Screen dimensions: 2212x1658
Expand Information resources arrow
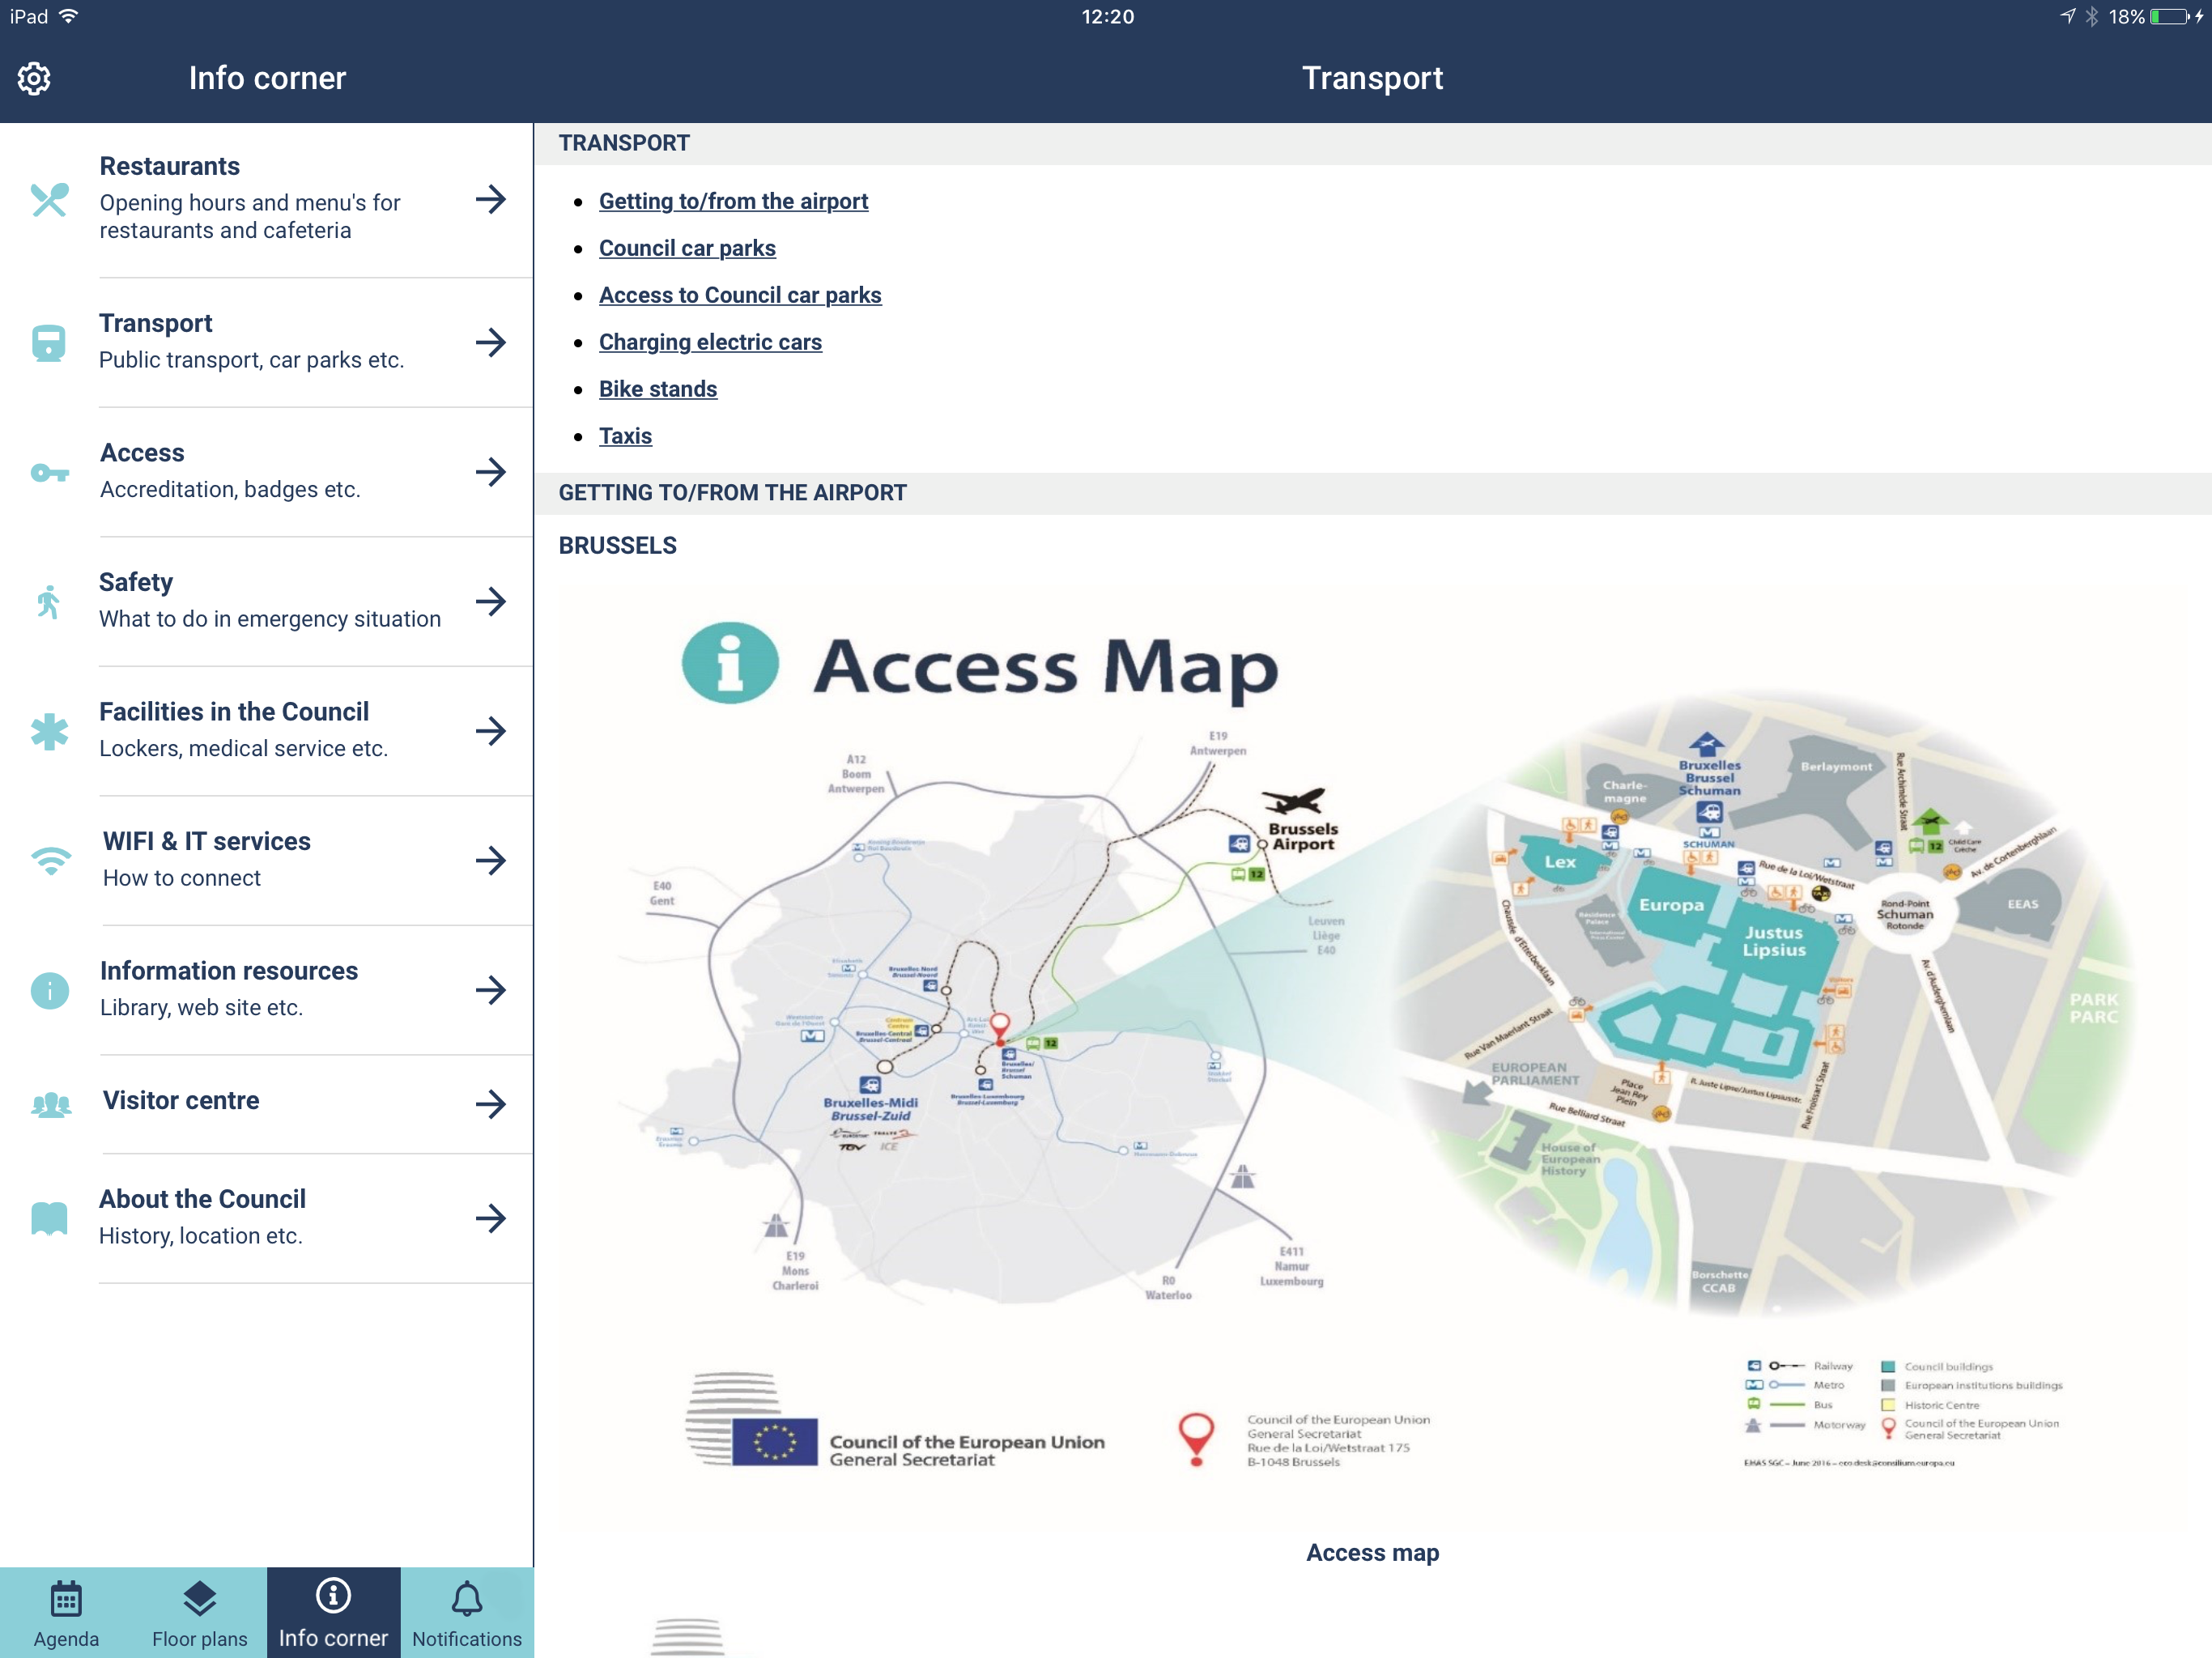pyautogui.click(x=490, y=990)
